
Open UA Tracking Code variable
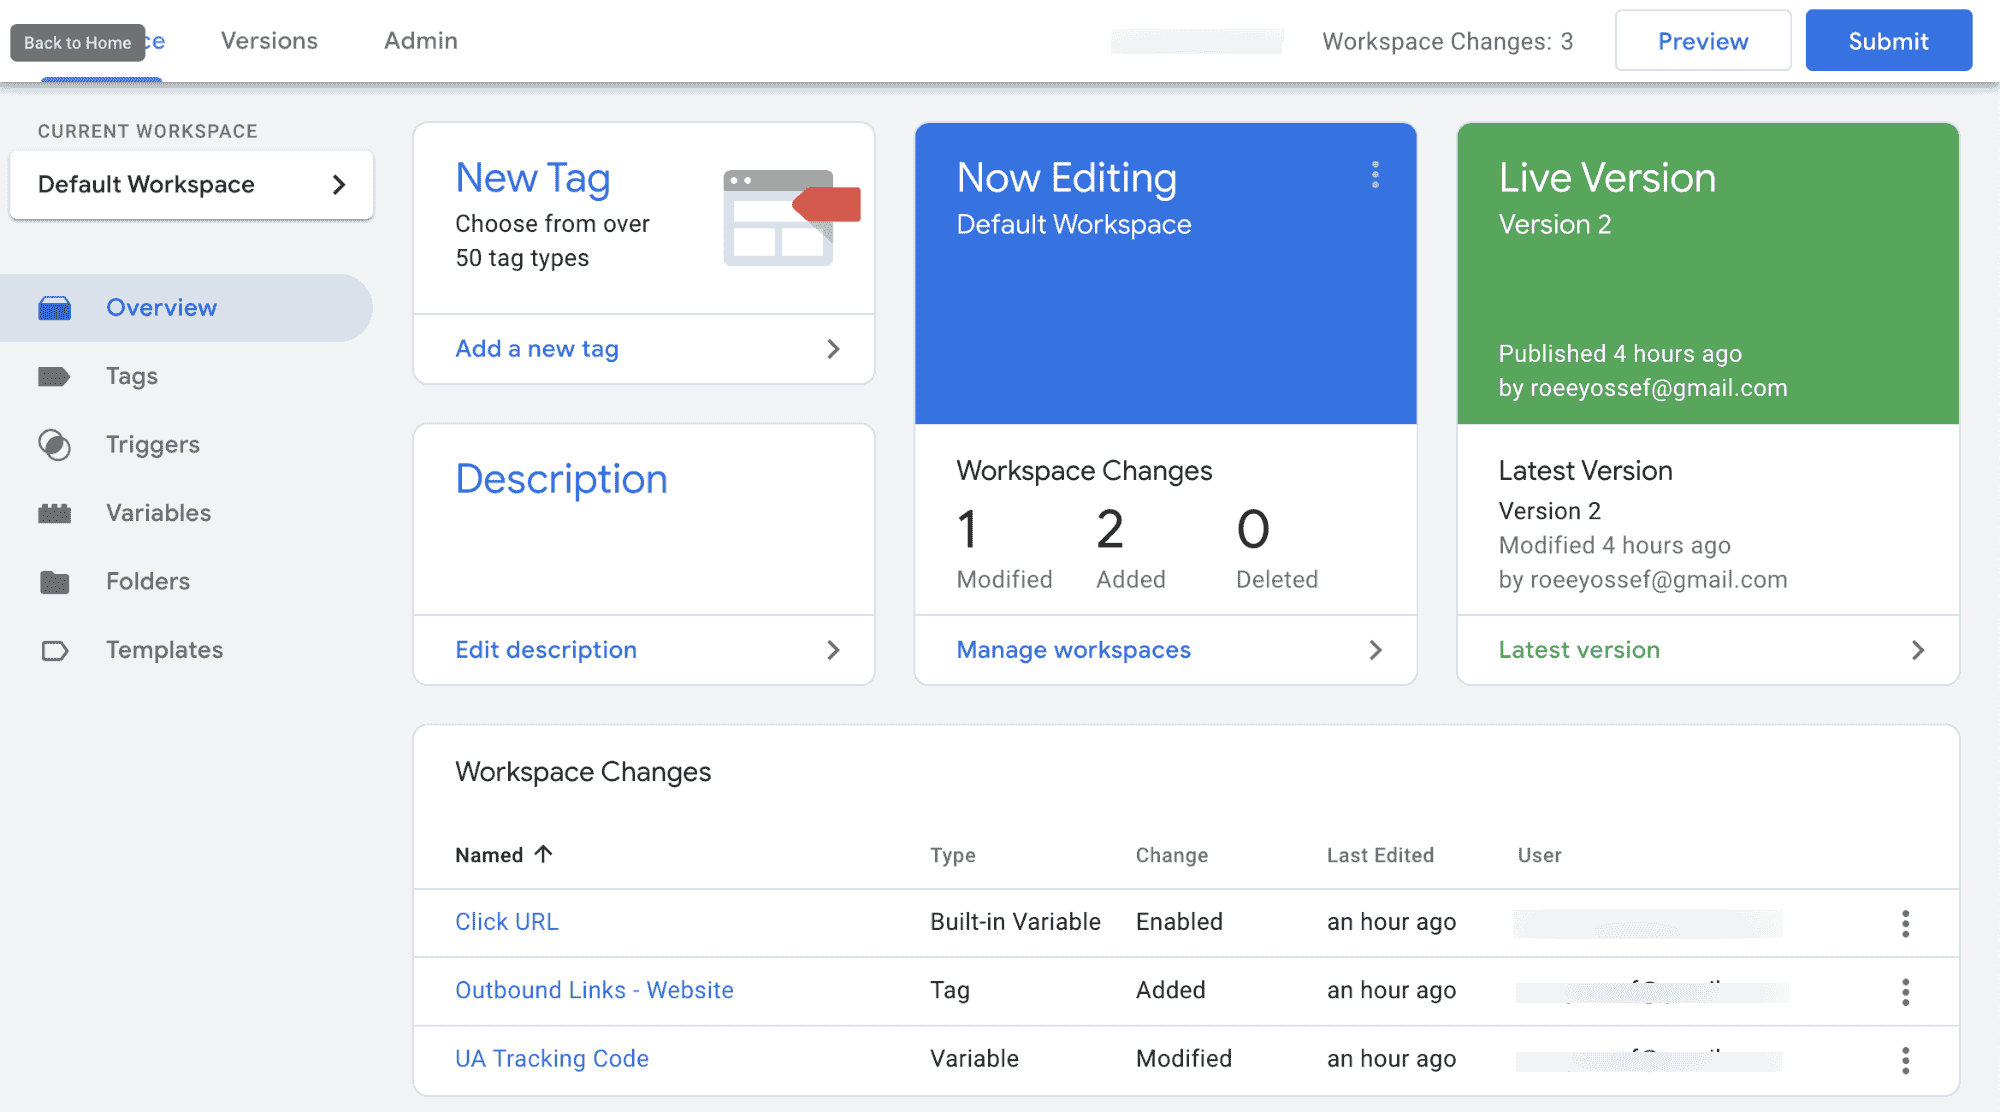[552, 1058]
